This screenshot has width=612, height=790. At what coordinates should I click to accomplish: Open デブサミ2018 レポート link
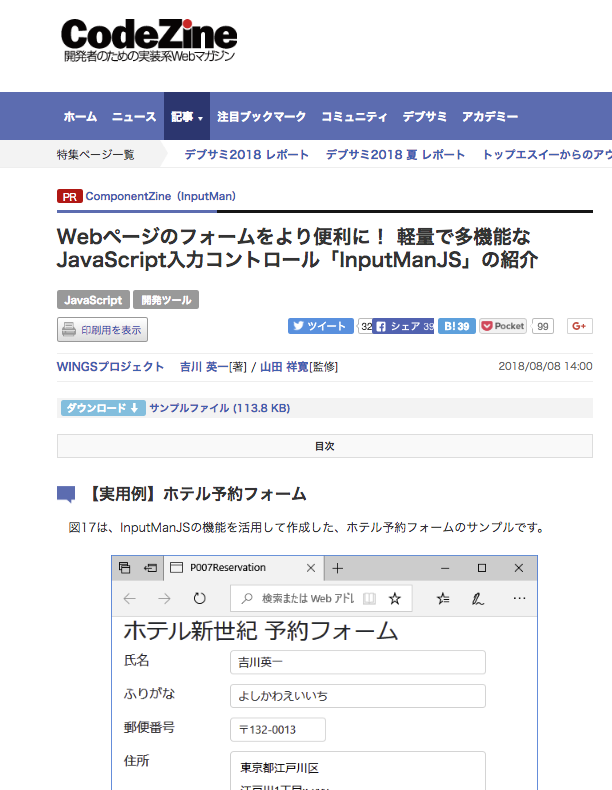pos(246,155)
